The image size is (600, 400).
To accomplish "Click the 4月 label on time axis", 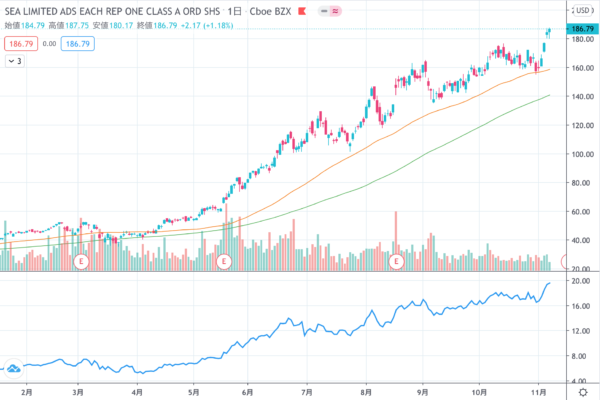I will 137,392.
